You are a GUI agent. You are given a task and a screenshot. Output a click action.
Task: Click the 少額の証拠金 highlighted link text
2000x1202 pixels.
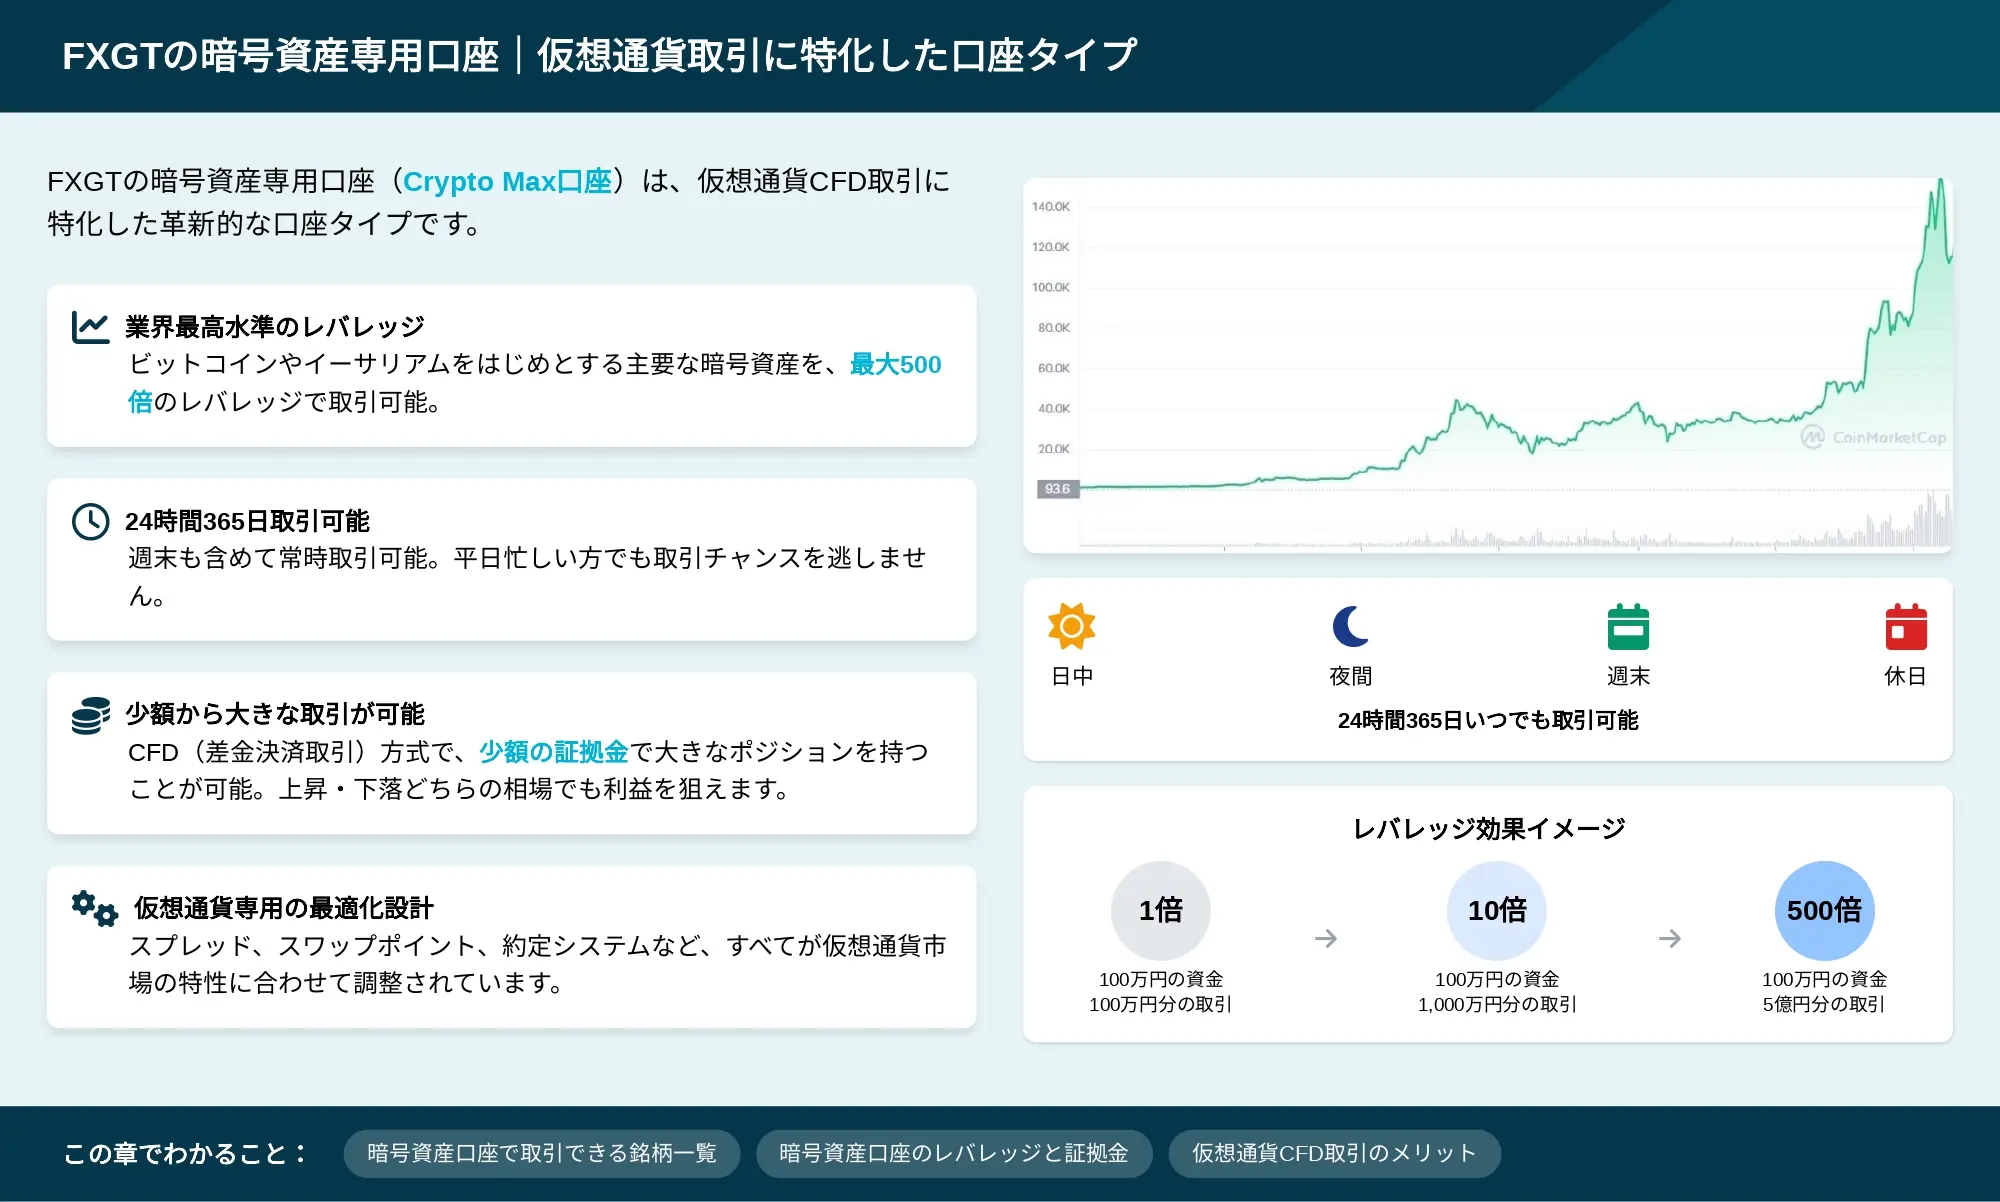[x=553, y=751]
